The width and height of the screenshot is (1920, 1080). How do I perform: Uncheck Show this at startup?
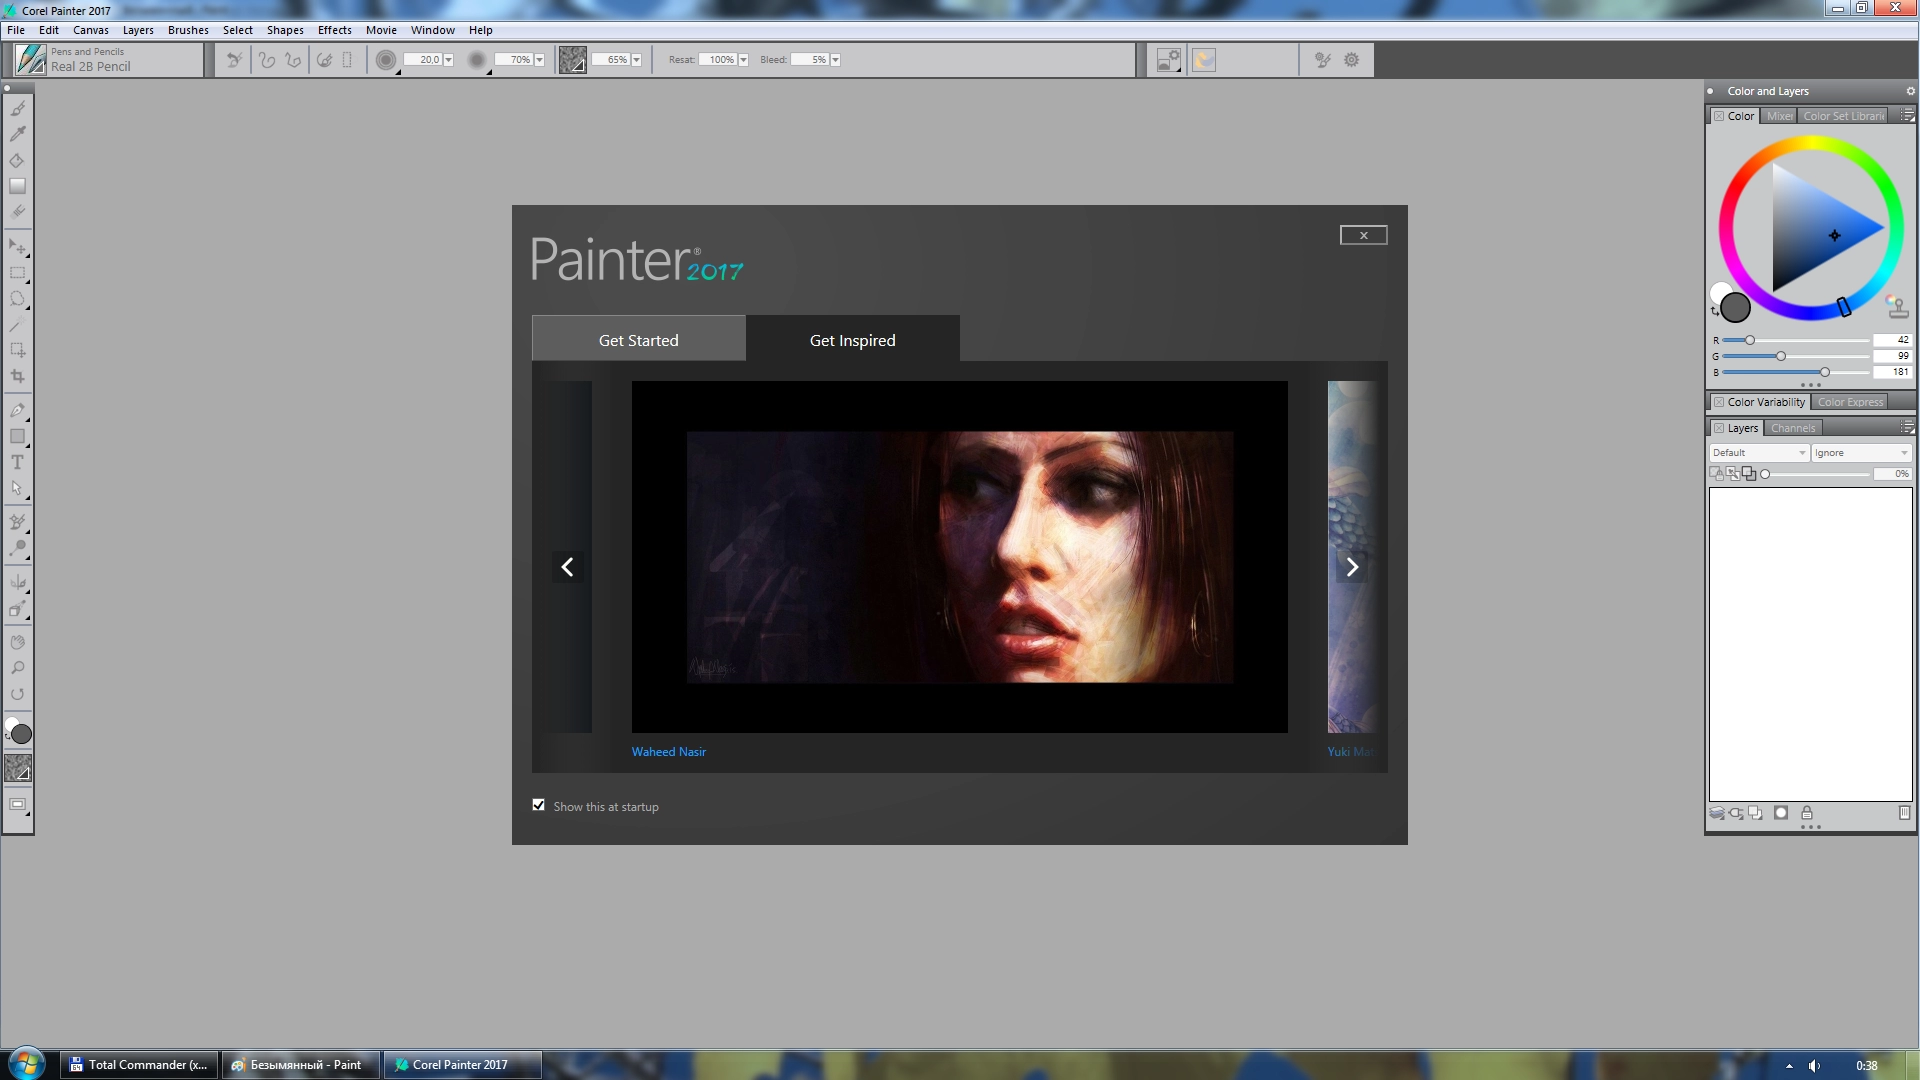coord(539,806)
